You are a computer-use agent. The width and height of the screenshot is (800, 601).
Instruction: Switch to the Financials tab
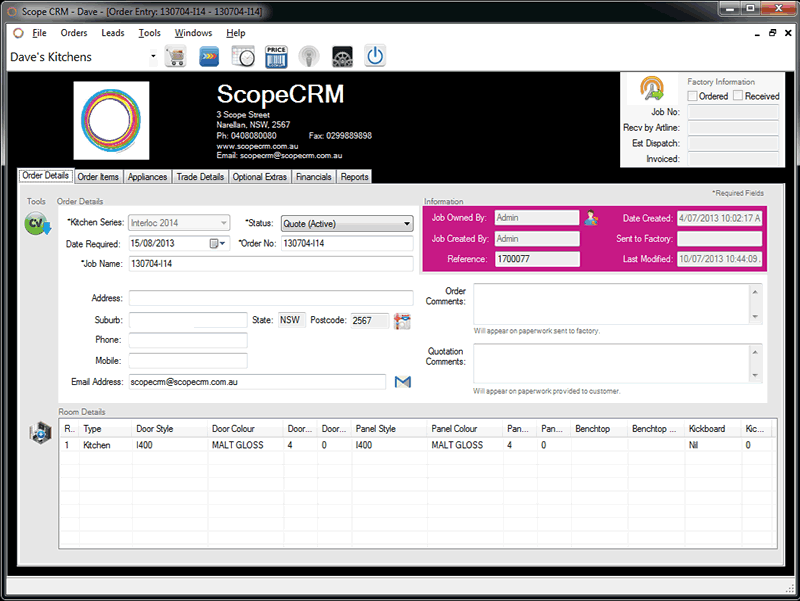pos(313,177)
